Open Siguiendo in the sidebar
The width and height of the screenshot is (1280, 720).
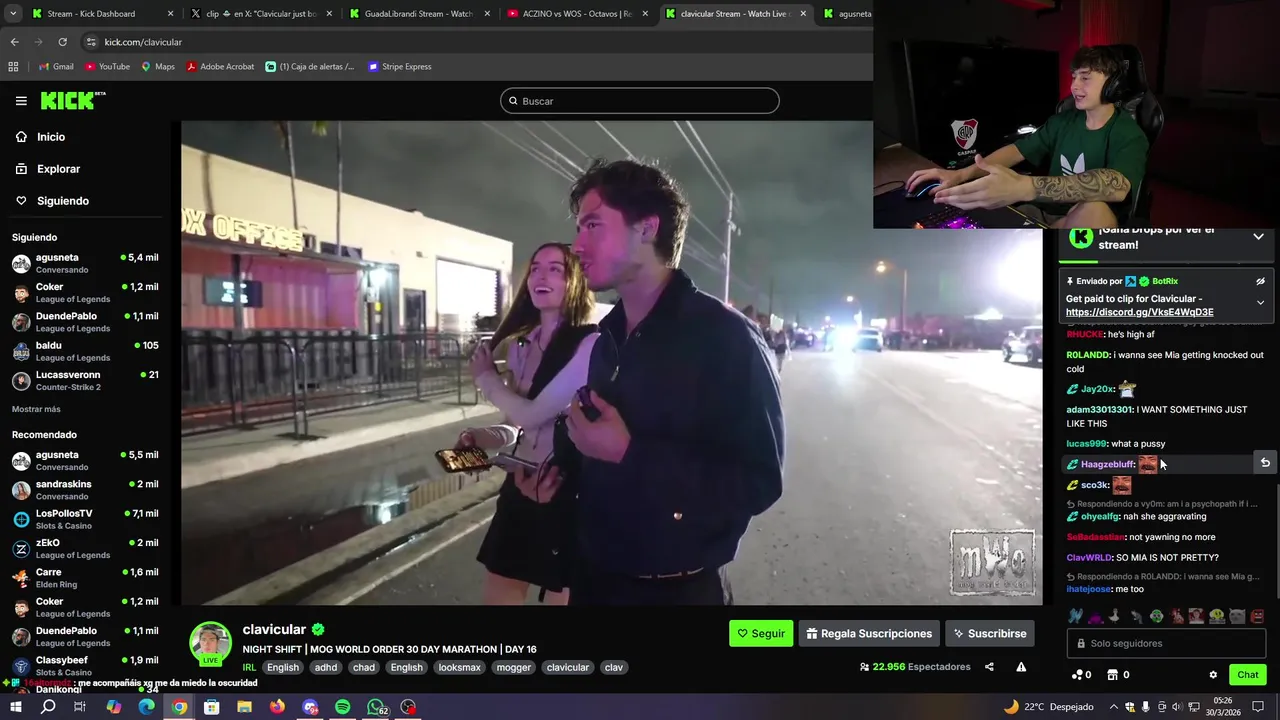pyautogui.click(x=63, y=201)
